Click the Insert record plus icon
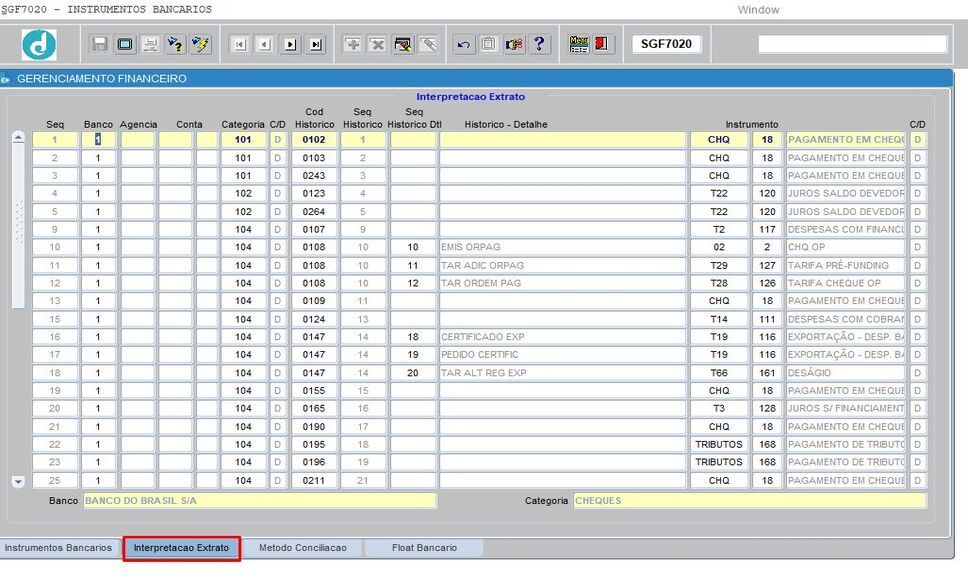 [353, 44]
